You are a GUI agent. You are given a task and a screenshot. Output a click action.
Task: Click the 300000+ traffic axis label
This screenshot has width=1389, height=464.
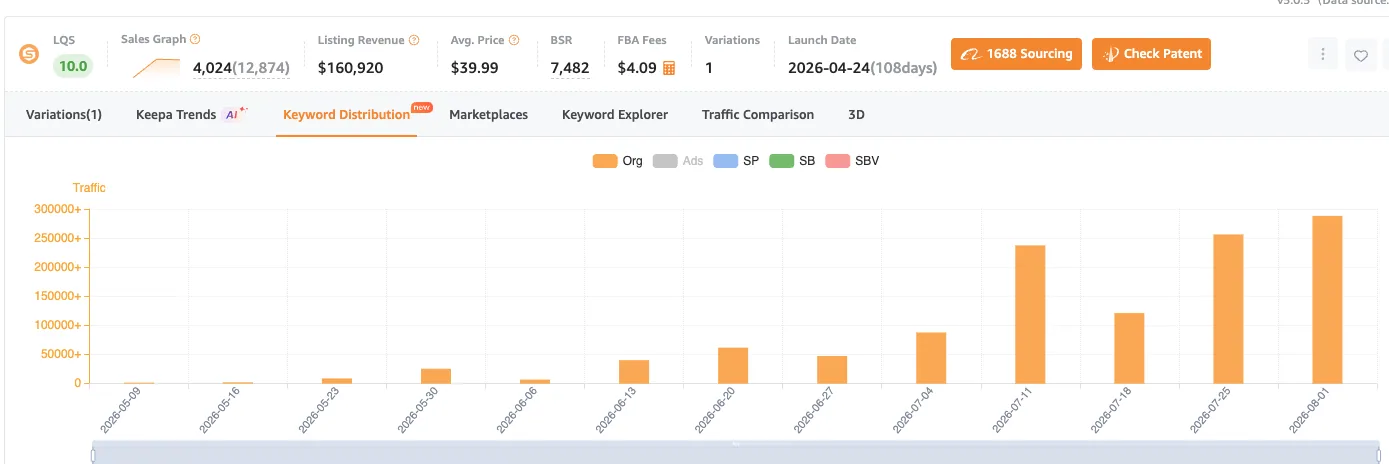tap(56, 210)
